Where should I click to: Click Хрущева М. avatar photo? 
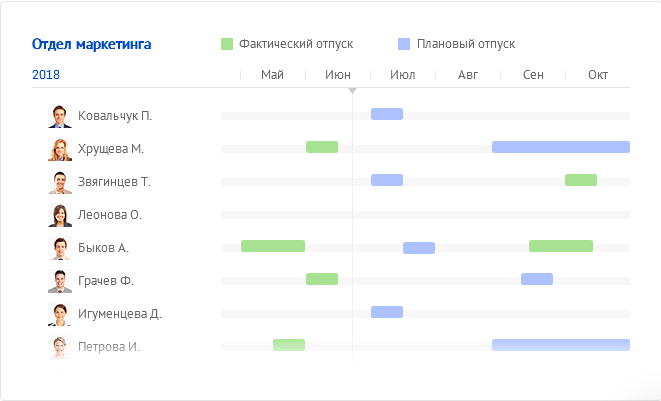[x=60, y=149]
